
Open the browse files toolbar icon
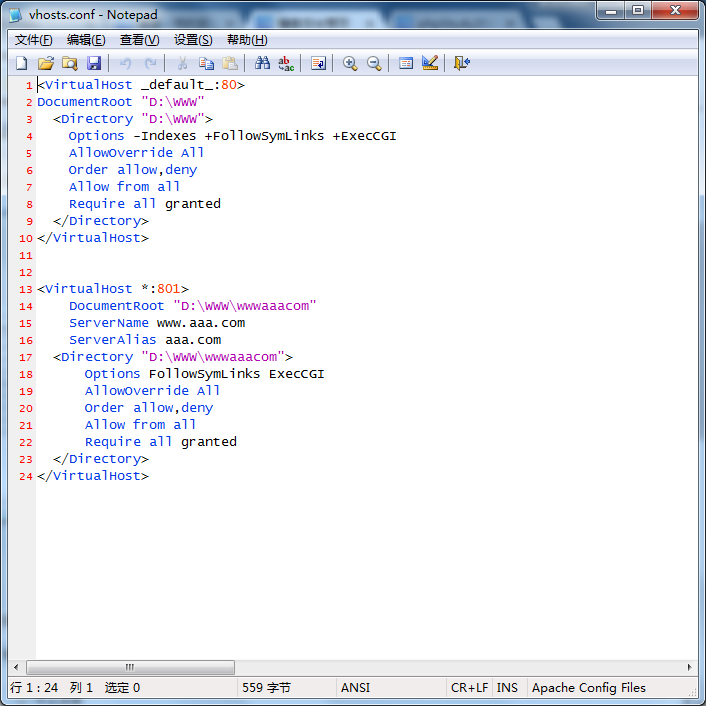(x=70, y=63)
